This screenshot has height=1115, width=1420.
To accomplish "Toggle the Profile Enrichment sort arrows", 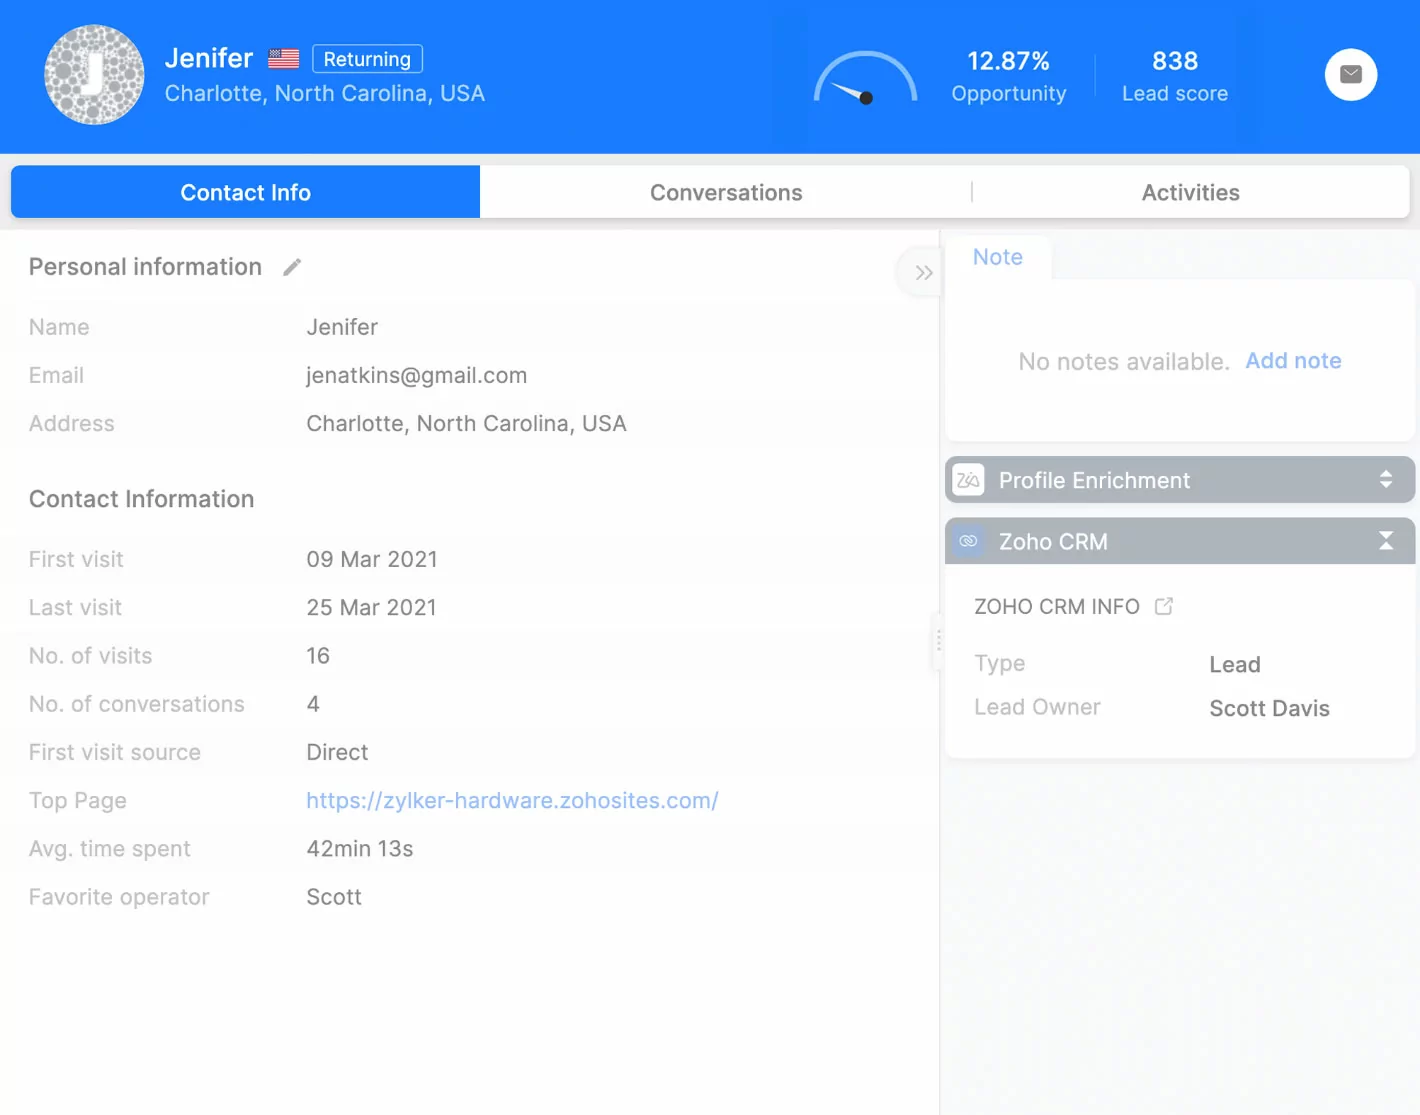I will click(1386, 480).
